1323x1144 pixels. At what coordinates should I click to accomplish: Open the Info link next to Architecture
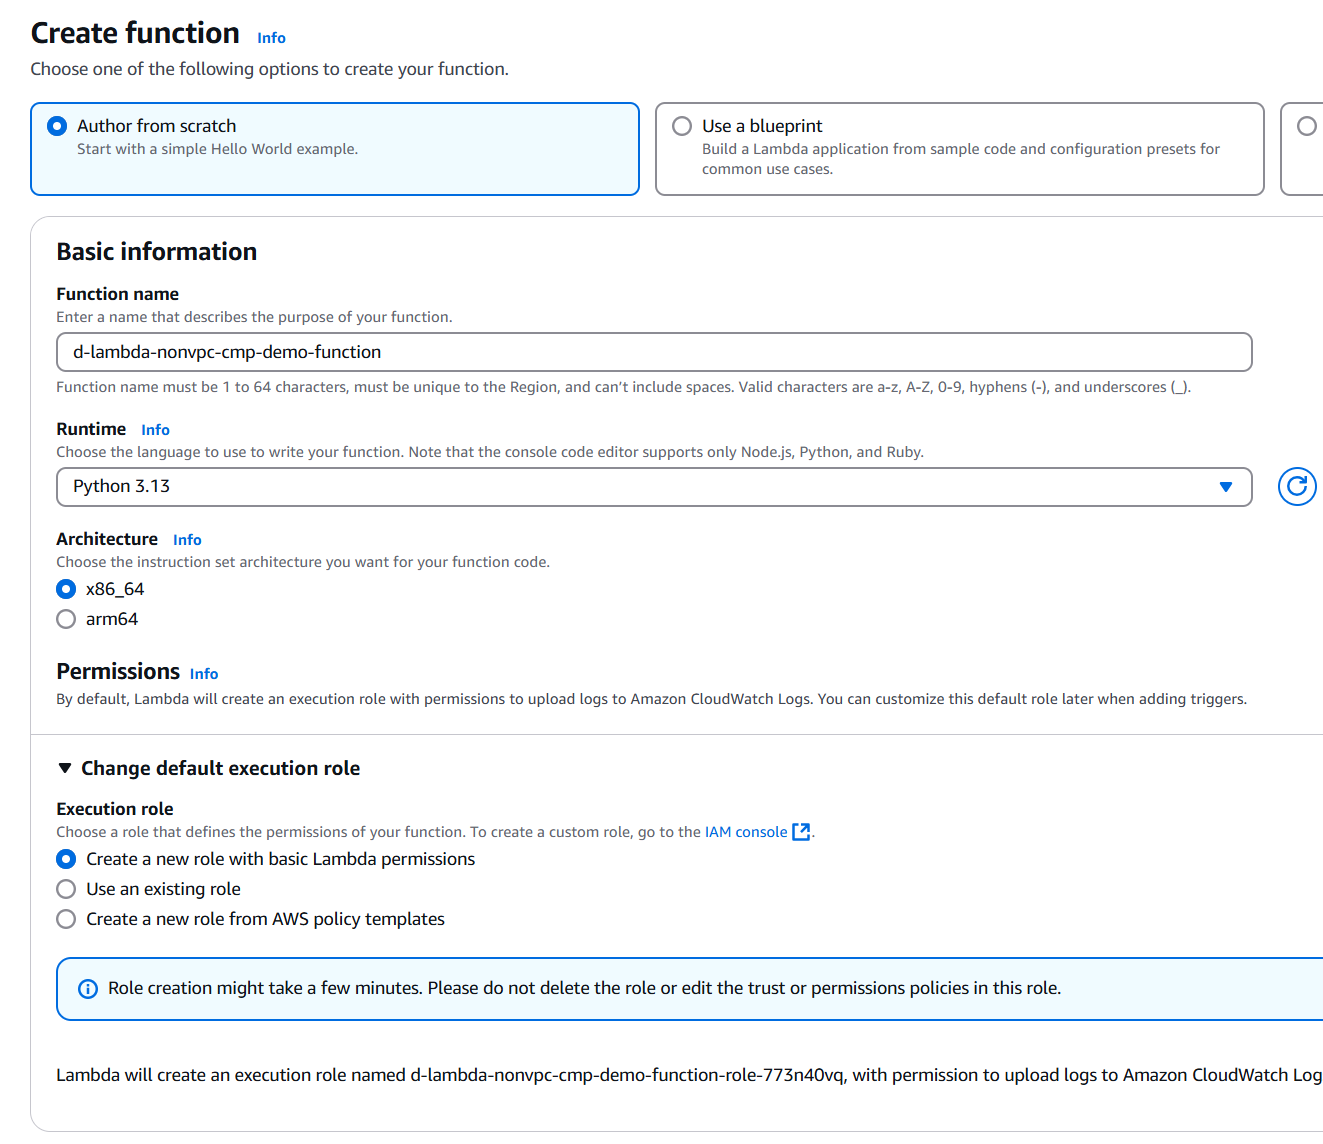[187, 540]
